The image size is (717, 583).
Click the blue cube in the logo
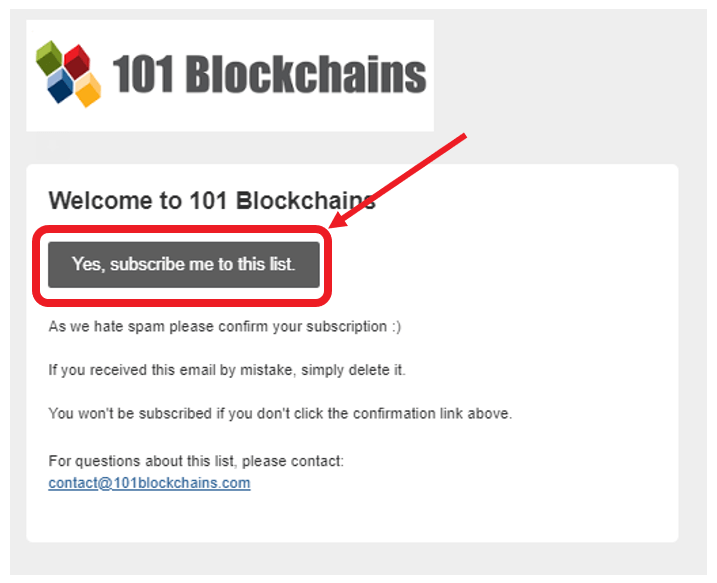pos(60,86)
